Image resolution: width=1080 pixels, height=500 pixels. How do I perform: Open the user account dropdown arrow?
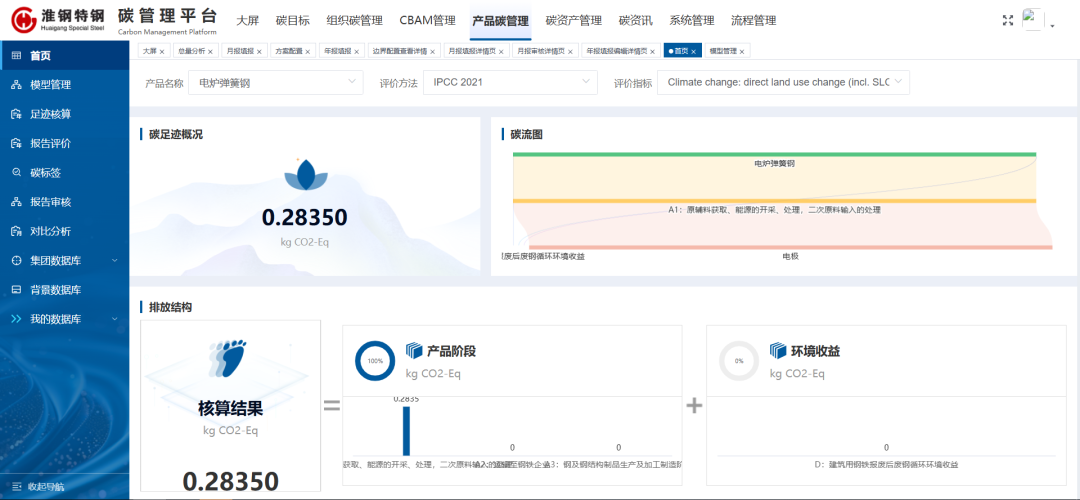1052,25
